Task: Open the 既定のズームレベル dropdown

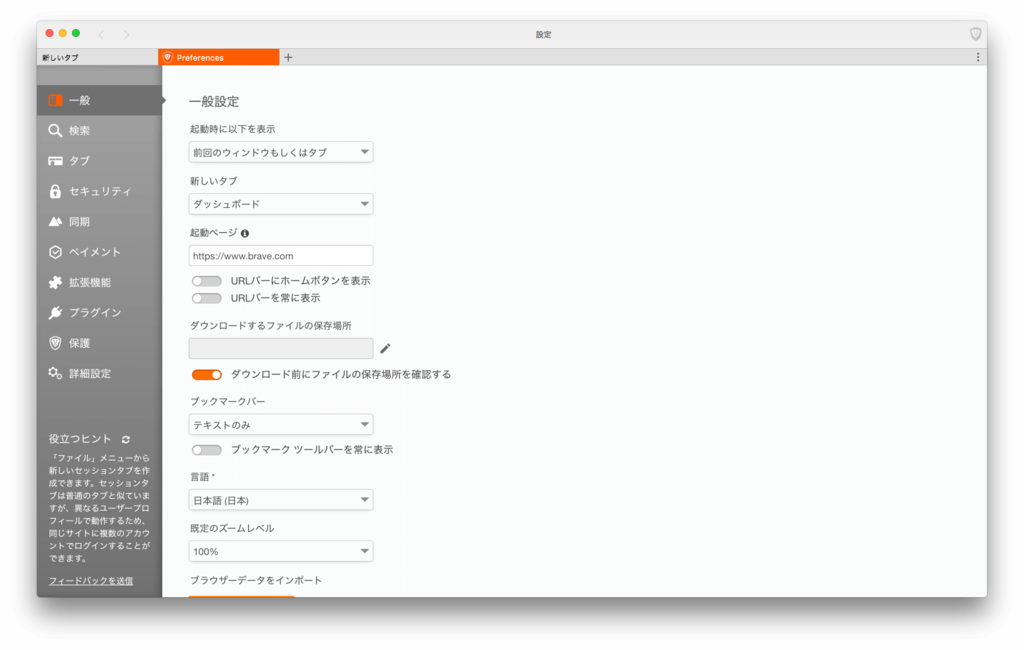Action: 280,551
